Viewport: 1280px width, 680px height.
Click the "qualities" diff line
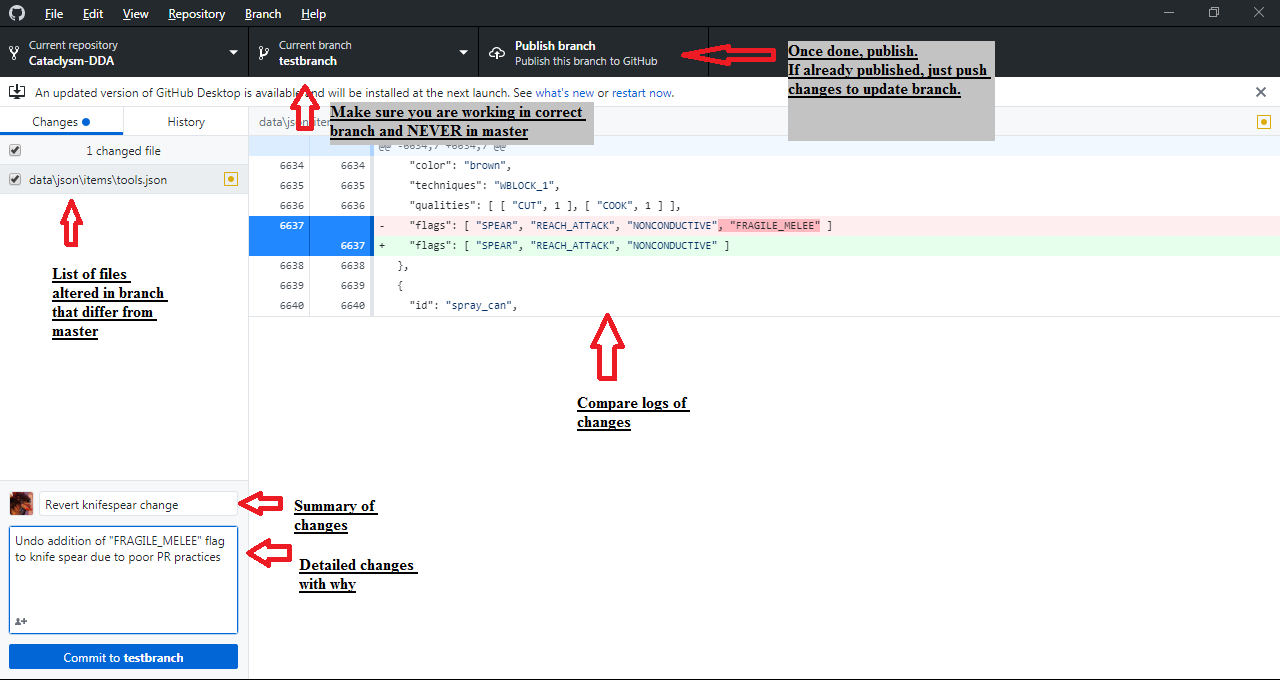point(826,205)
